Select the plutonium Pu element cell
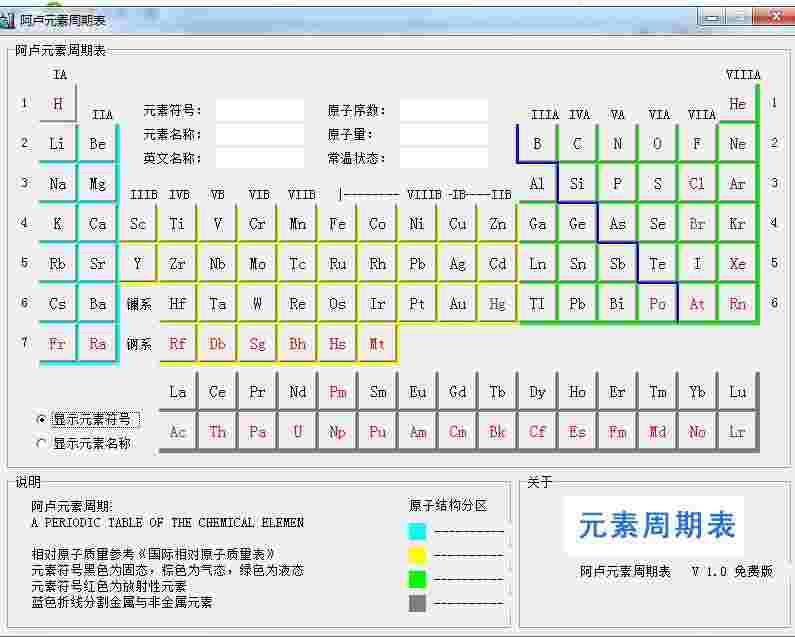This screenshot has width=795, height=637. coord(378,432)
